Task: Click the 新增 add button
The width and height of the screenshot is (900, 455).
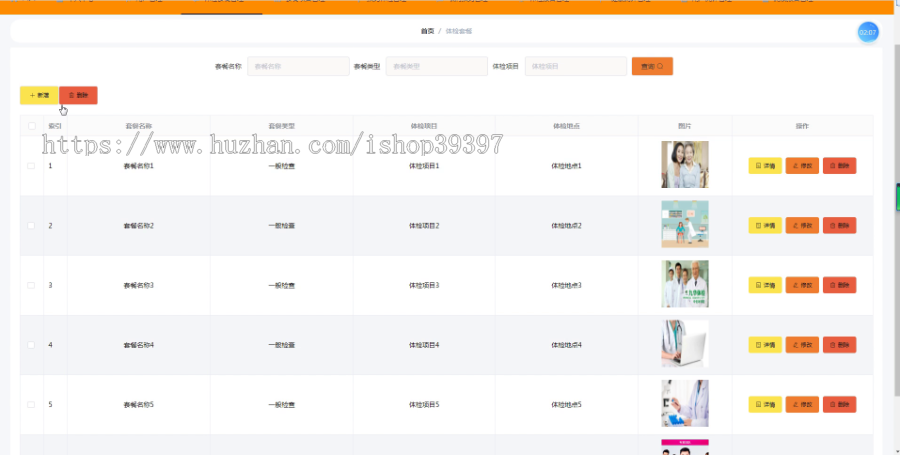Action: (x=39, y=95)
